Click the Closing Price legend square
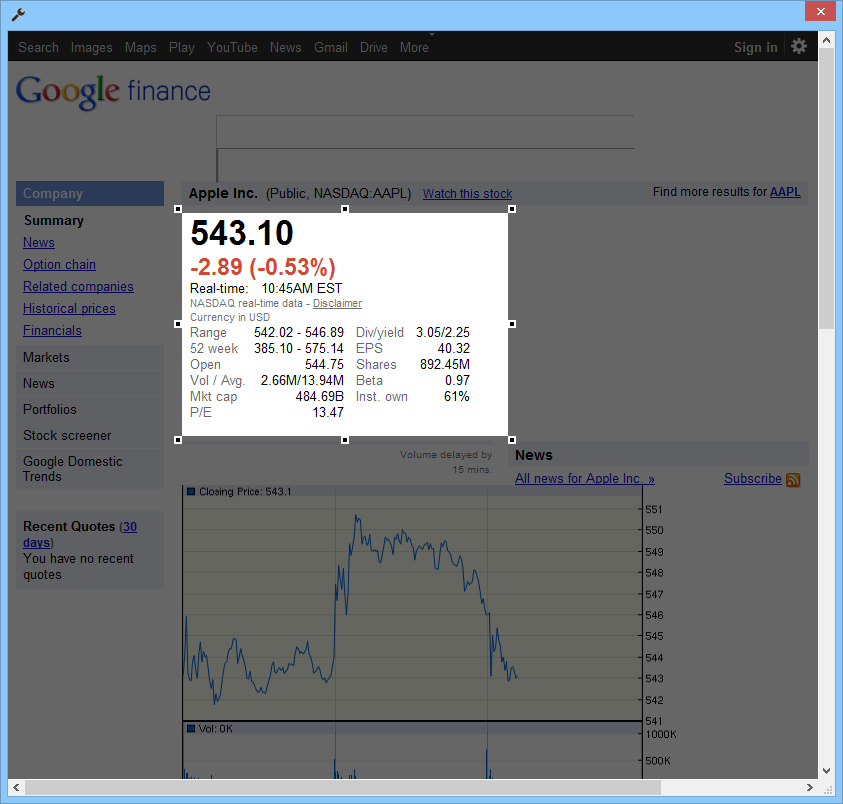The image size is (843, 804). (x=190, y=491)
